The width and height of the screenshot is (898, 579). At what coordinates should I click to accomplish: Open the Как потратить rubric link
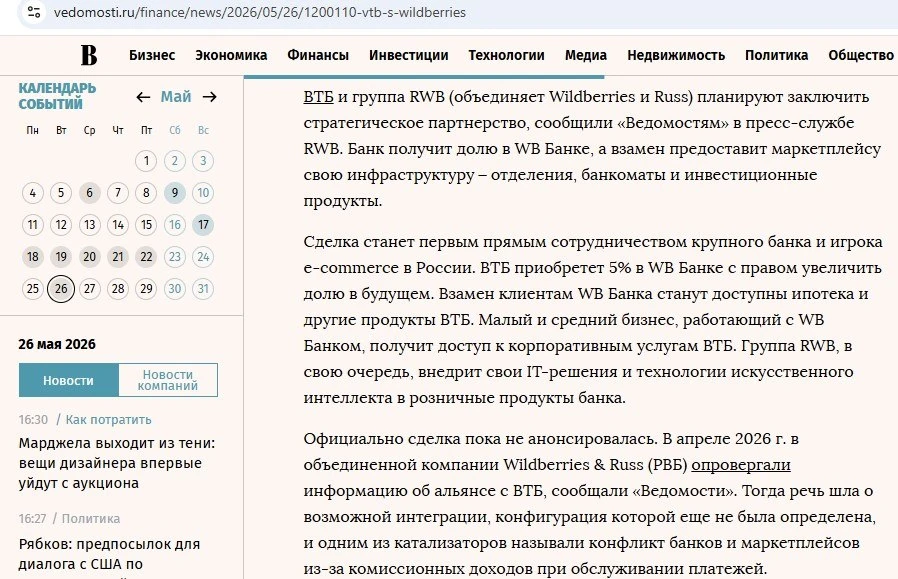point(108,420)
